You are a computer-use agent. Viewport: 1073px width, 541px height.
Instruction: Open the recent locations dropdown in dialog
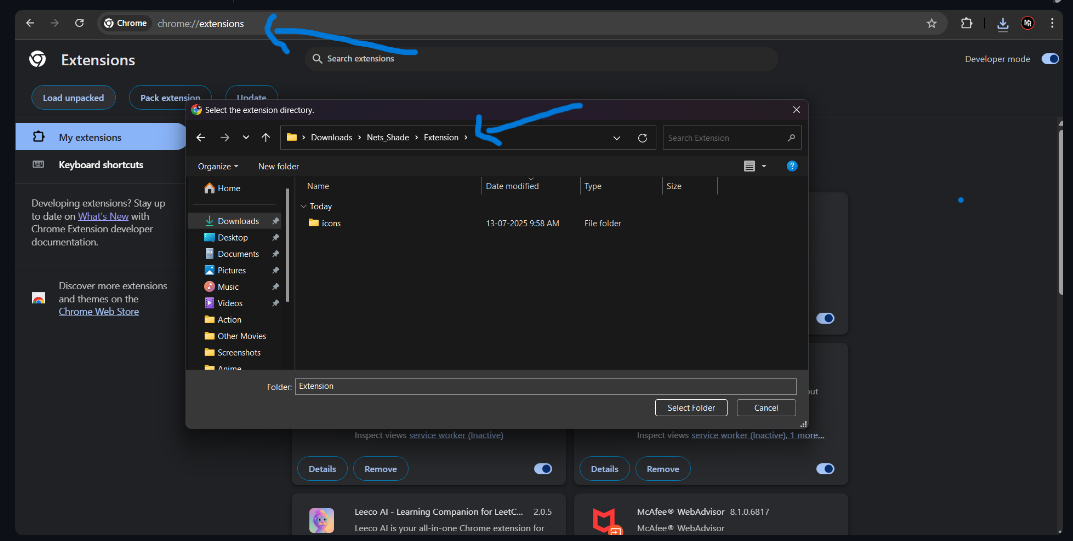click(x=246, y=137)
